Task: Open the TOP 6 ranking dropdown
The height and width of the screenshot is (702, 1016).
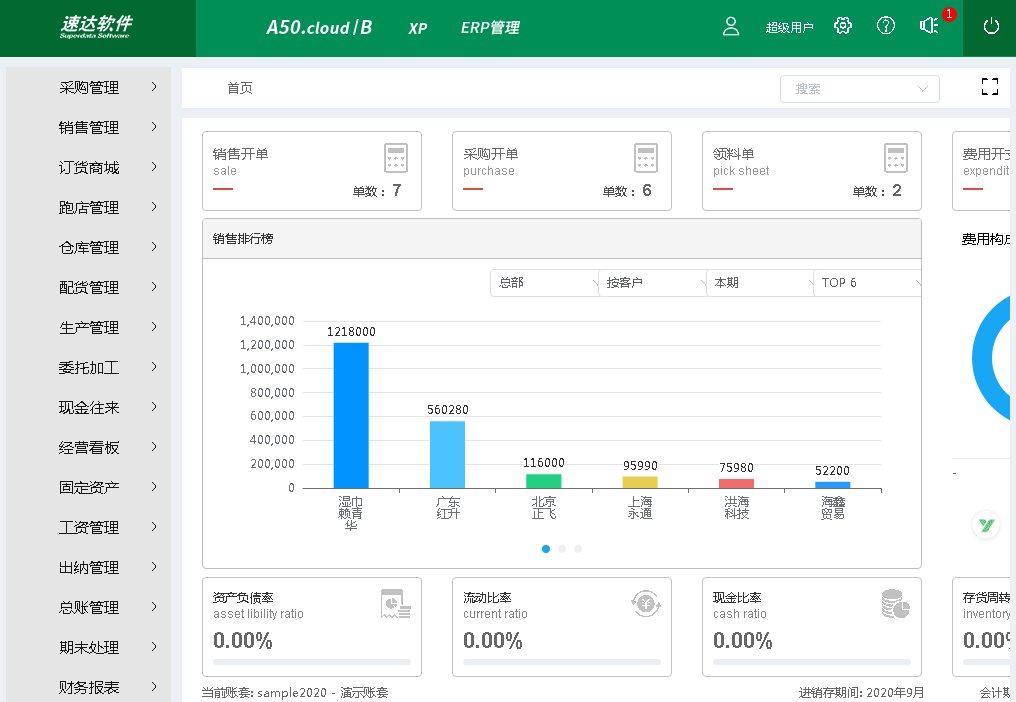Action: [867, 283]
